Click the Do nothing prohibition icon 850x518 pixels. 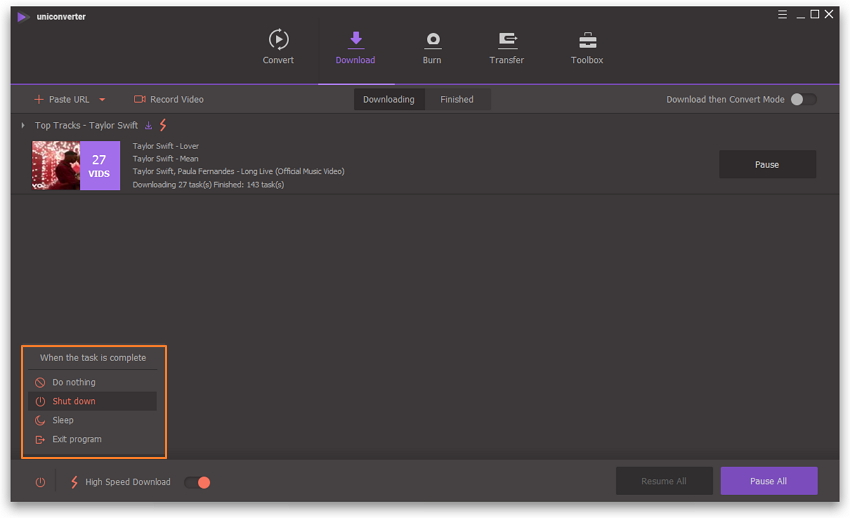click(40, 383)
